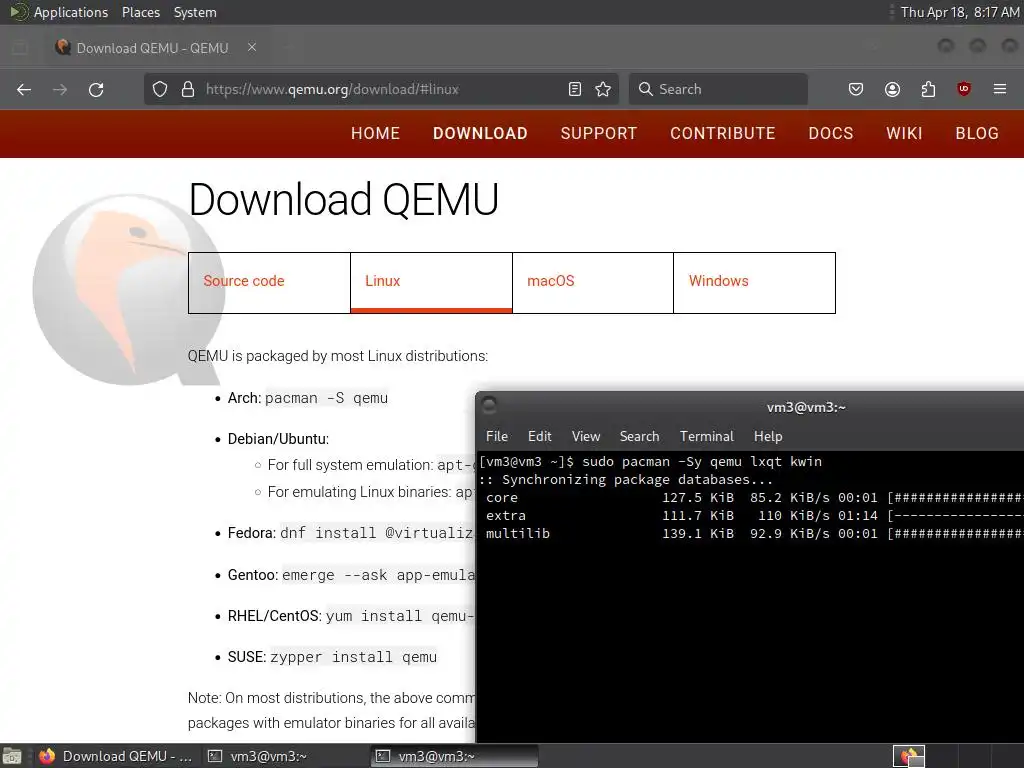Screen dimensions: 1024x768
Task: Open CONTRIBUTE in QEMU navigation
Action: click(723, 133)
